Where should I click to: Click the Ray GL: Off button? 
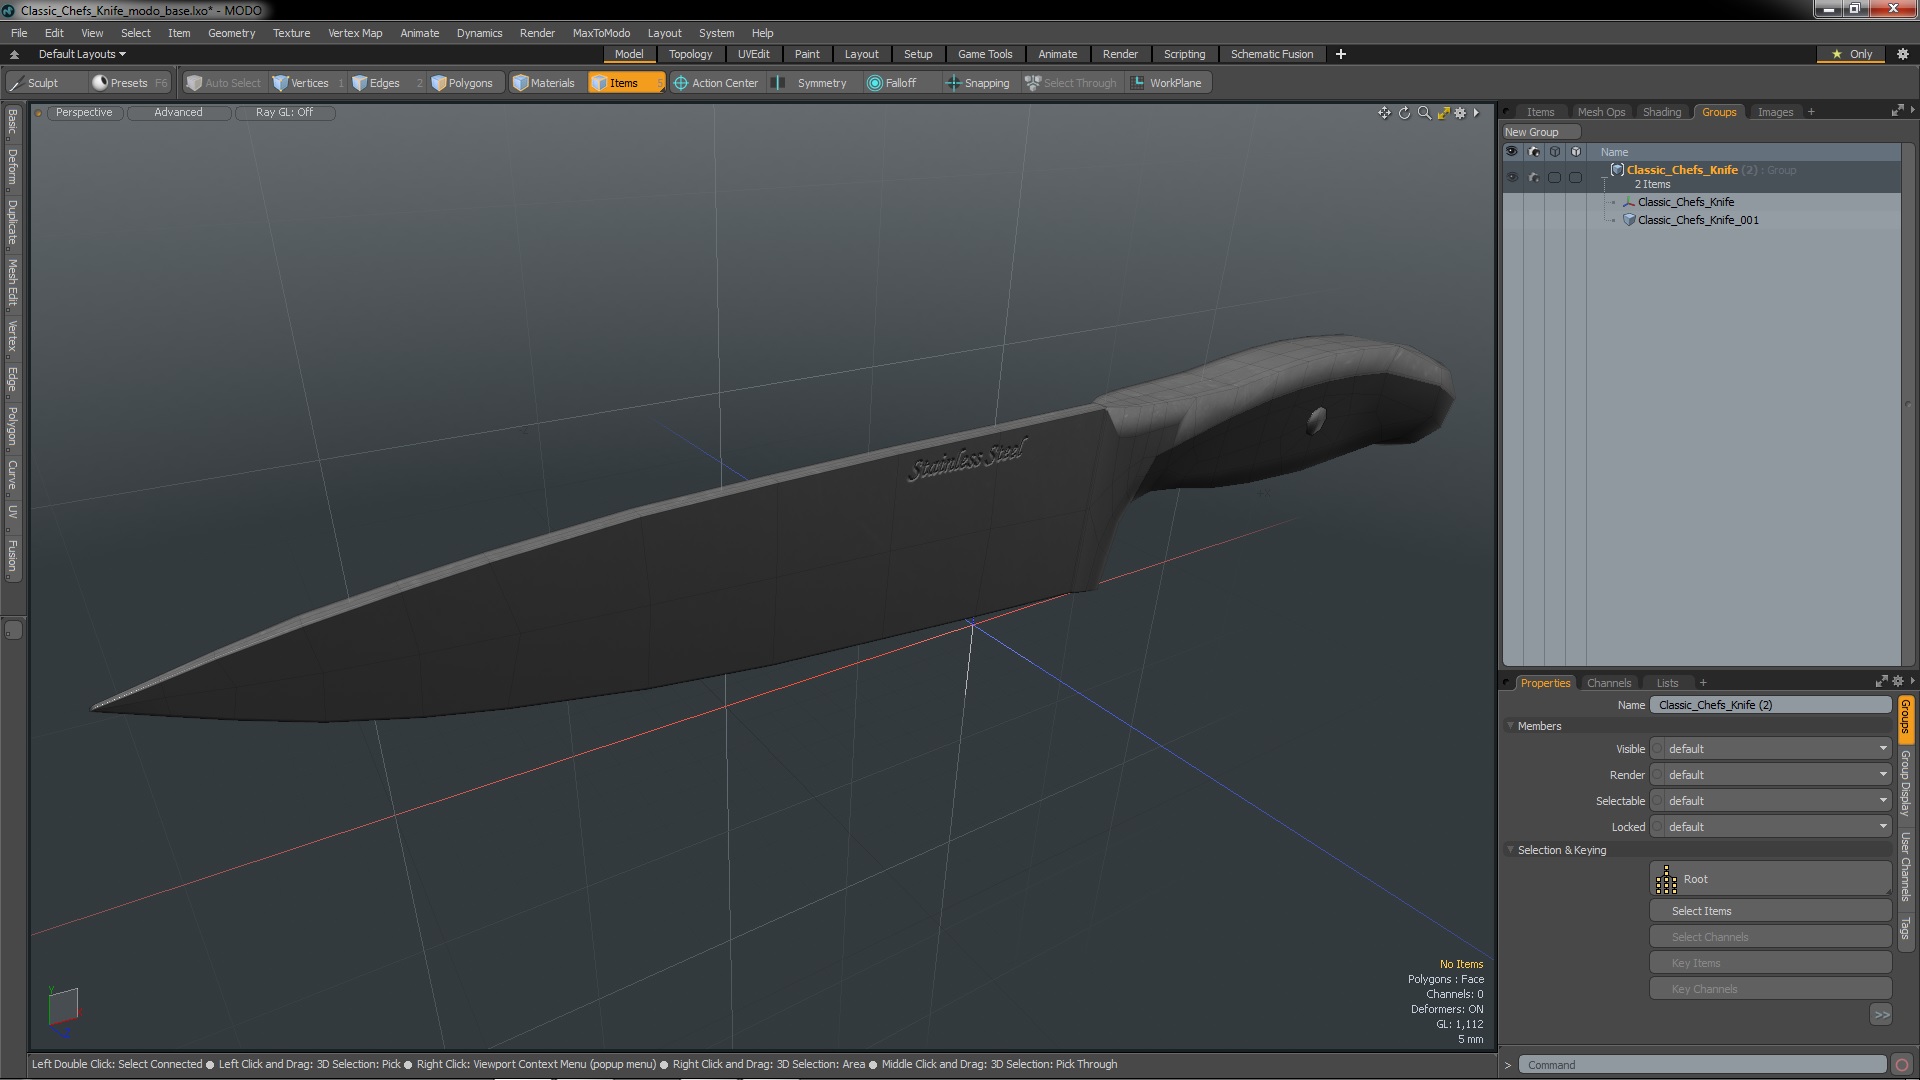pyautogui.click(x=284, y=112)
